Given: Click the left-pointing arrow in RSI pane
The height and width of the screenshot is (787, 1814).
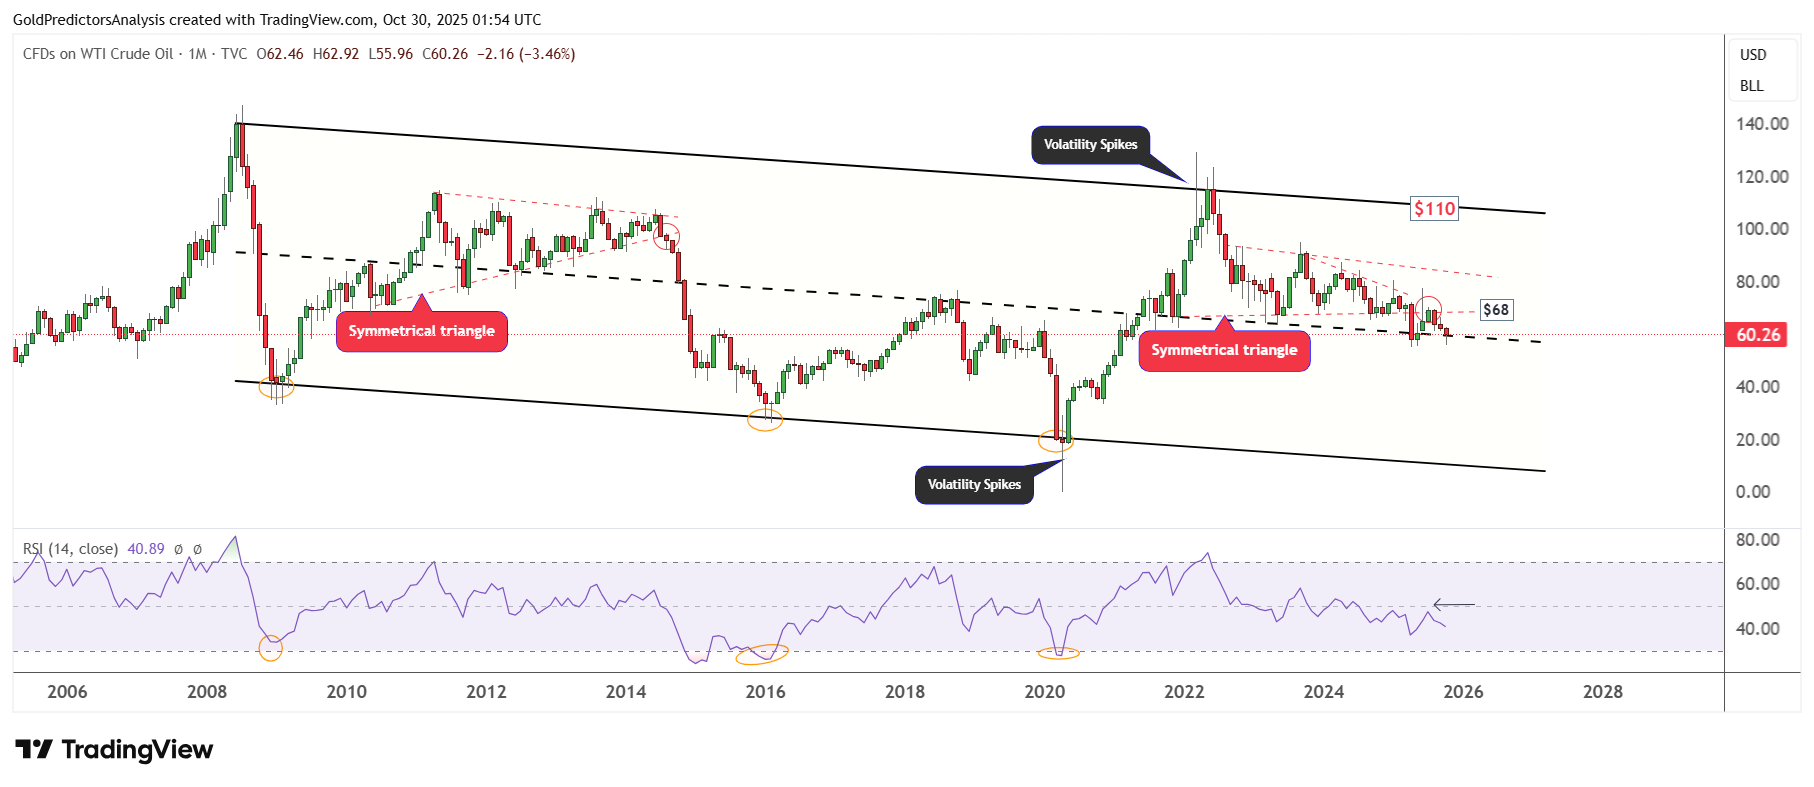Looking at the screenshot, I should 1453,604.
